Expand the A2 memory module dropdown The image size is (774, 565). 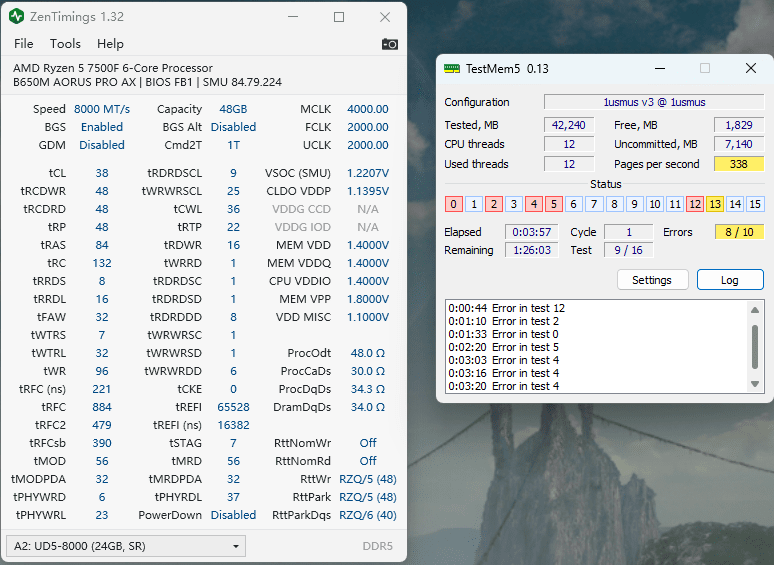tap(125, 546)
